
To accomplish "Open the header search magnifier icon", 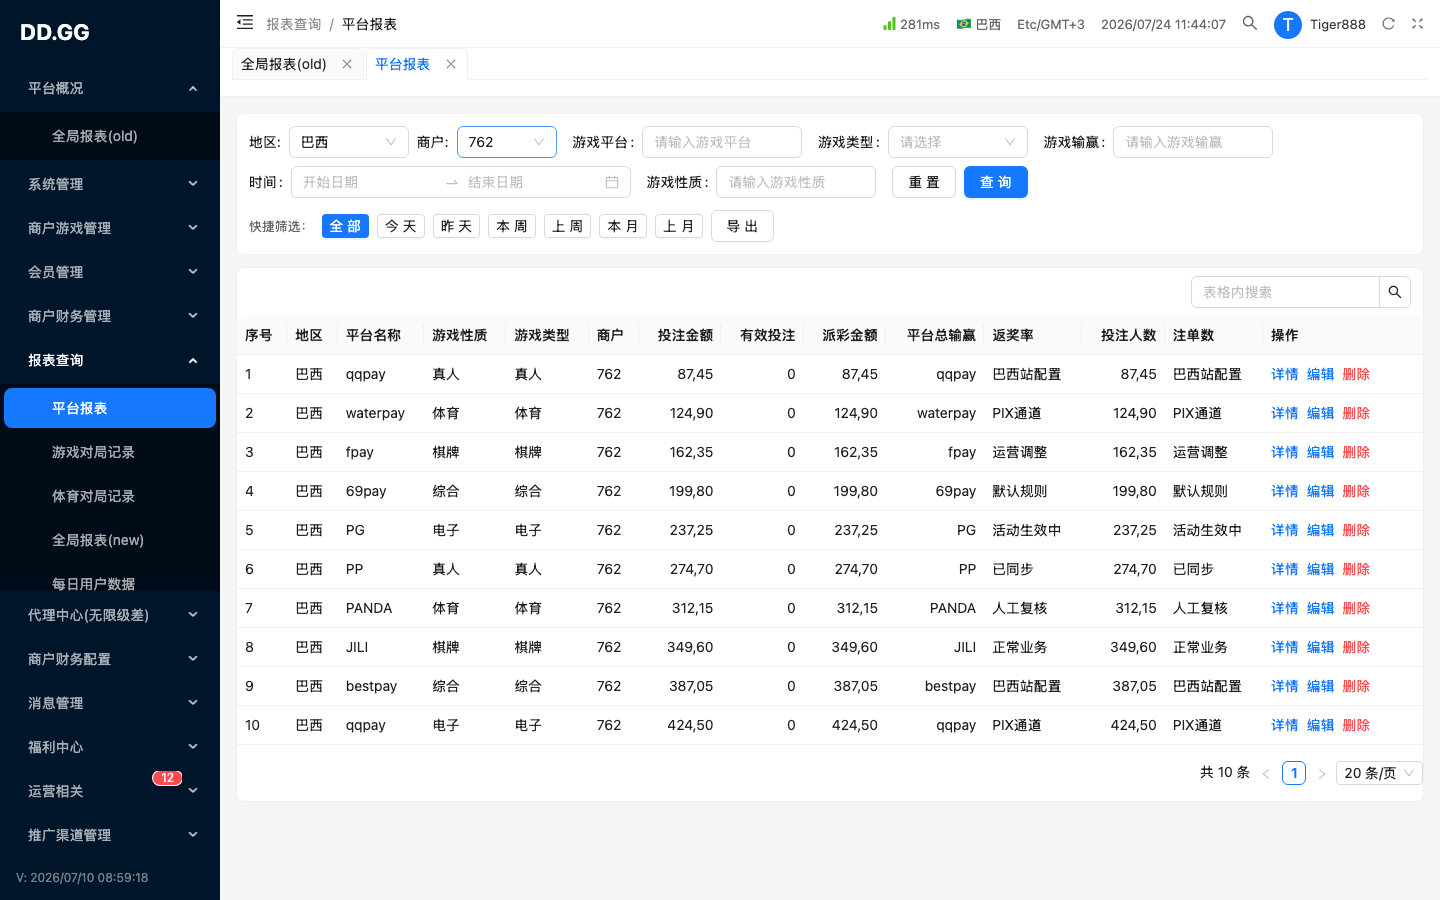I will 1250,23.
